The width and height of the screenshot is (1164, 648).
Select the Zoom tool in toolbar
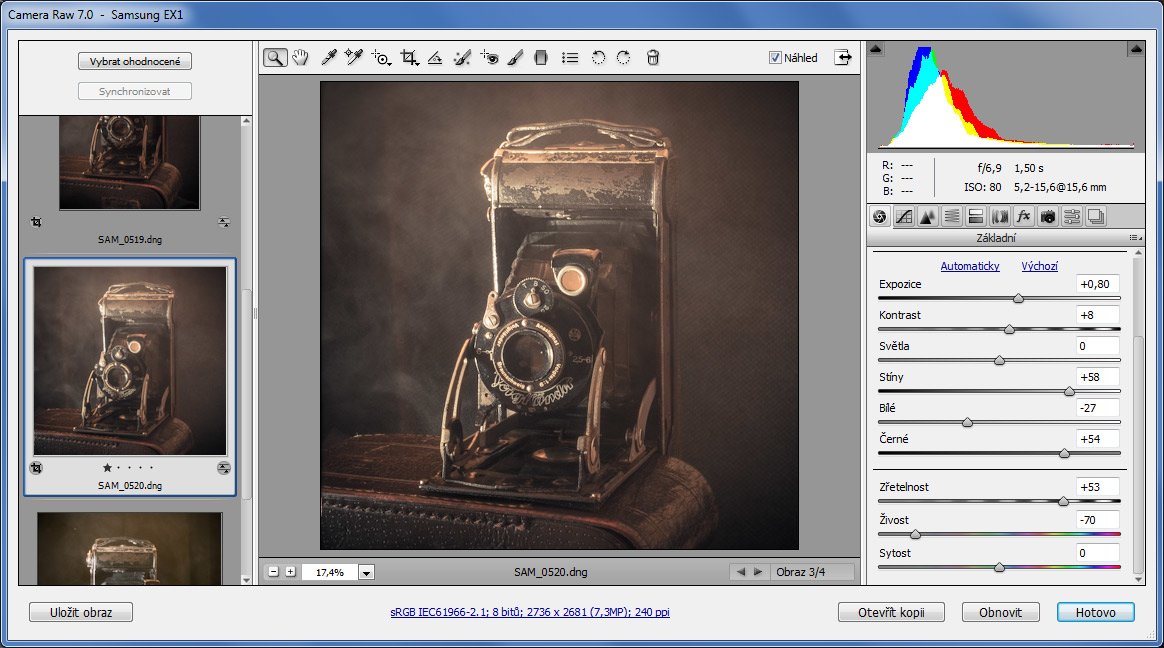click(x=275, y=58)
